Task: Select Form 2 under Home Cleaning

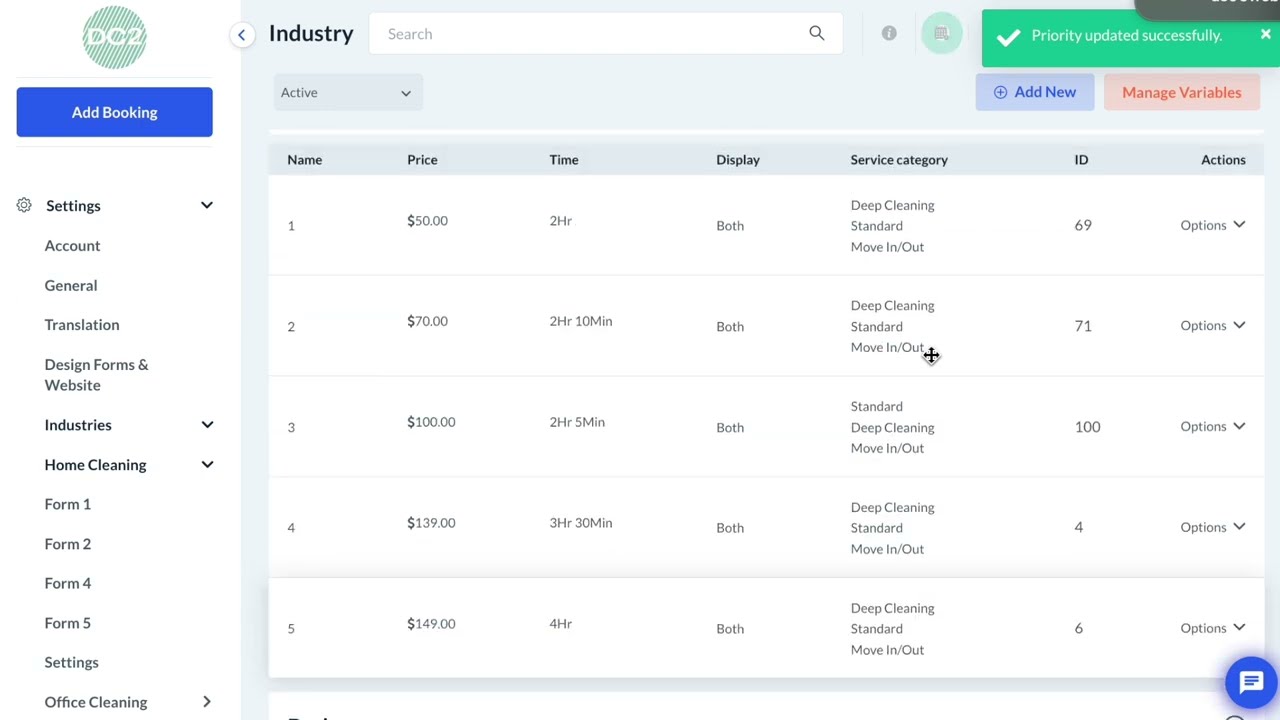Action: [x=68, y=544]
